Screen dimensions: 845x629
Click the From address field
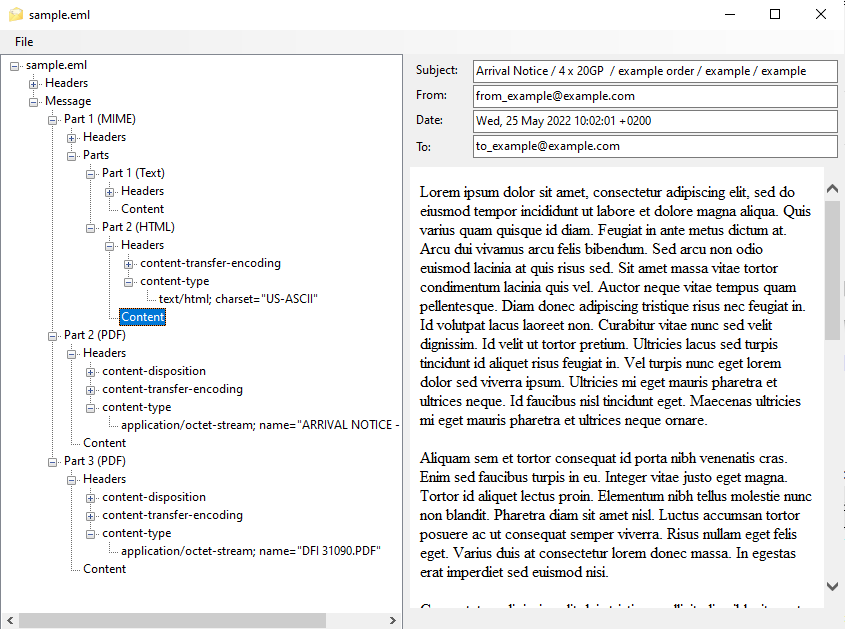coord(655,96)
